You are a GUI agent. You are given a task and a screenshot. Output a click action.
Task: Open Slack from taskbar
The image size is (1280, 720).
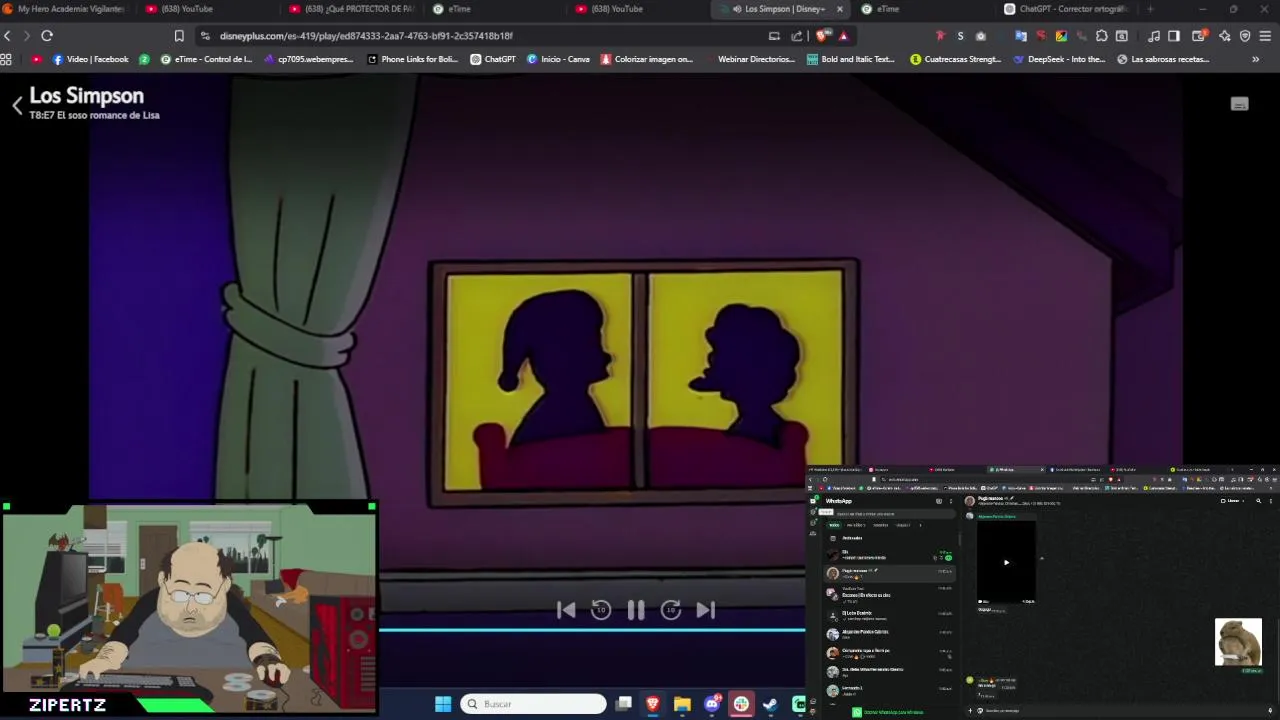741,704
